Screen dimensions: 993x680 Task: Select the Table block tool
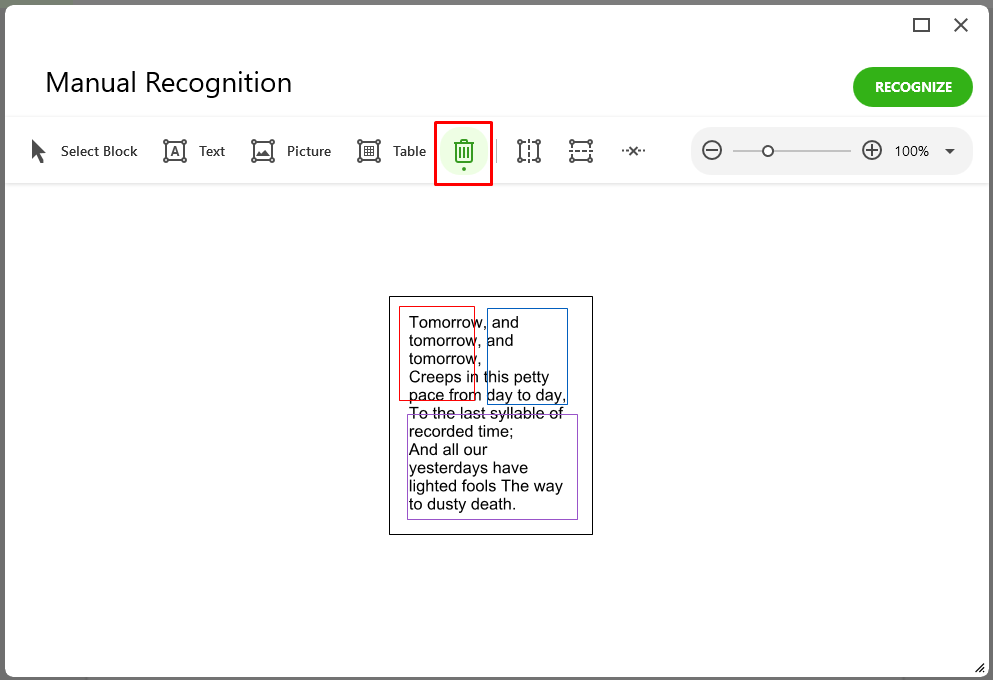pos(391,151)
